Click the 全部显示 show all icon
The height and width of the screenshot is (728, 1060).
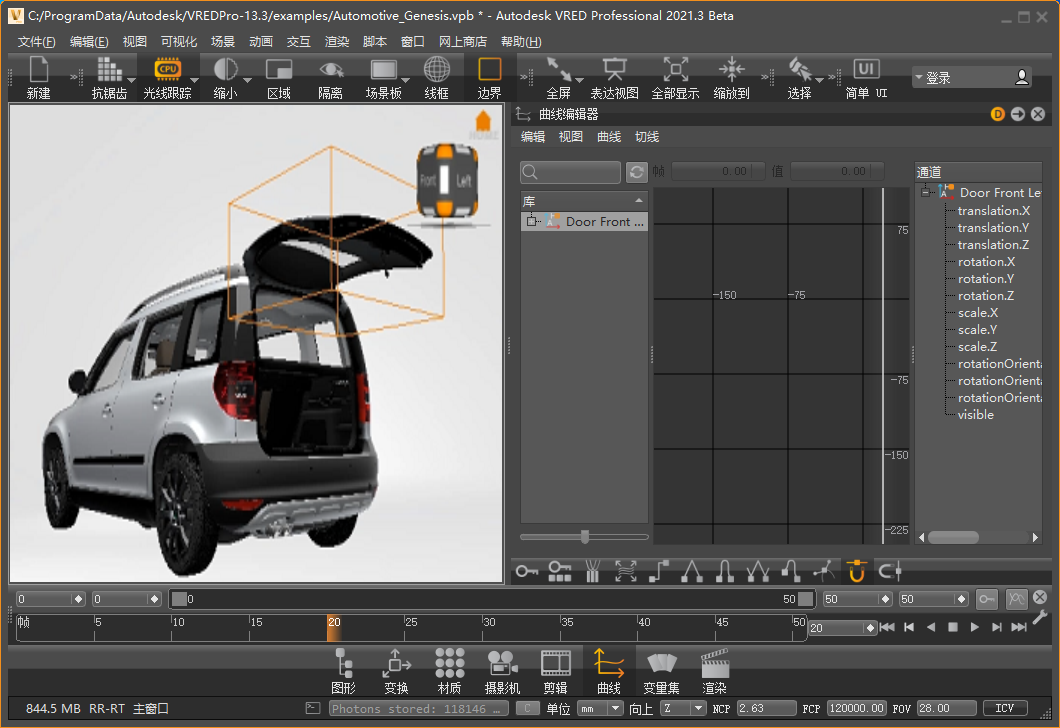(675, 70)
